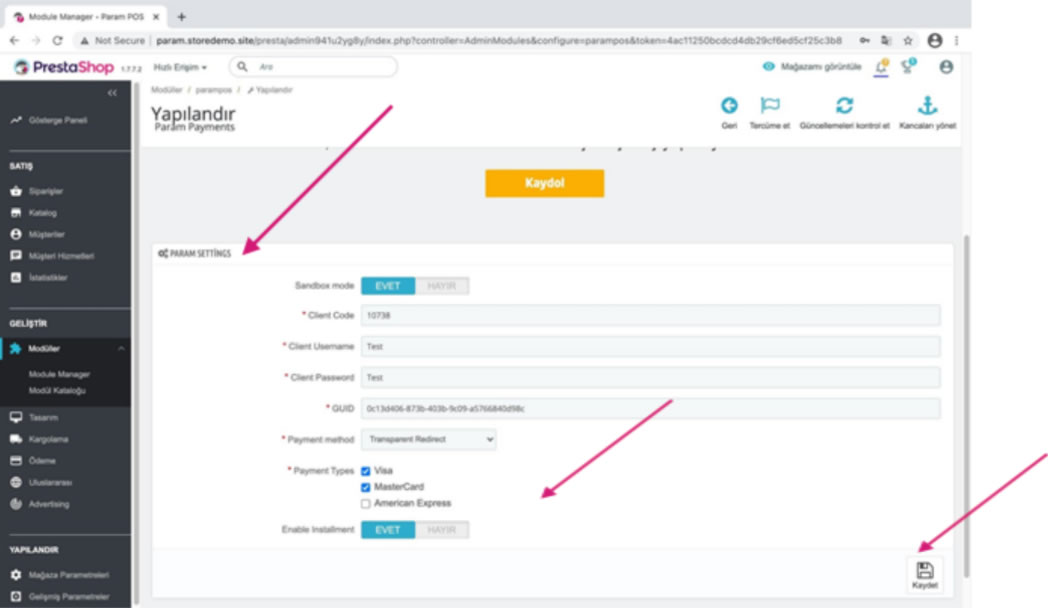Click the Geri back icon
This screenshot has height=608, width=1048.
pos(729,106)
